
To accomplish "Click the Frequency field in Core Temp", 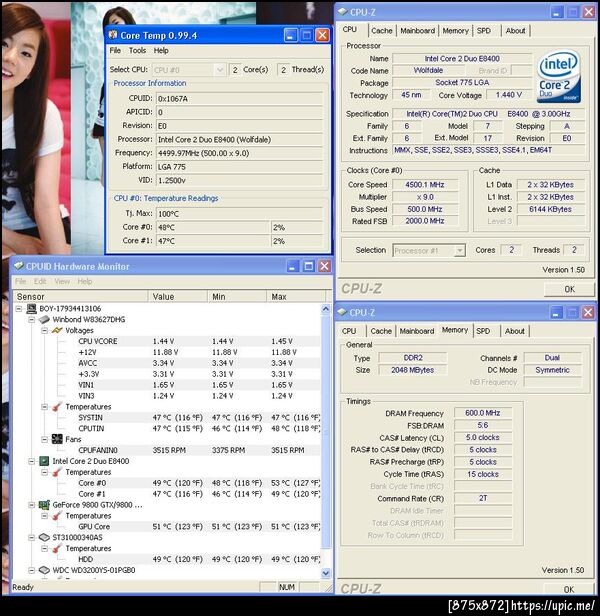I will point(240,153).
